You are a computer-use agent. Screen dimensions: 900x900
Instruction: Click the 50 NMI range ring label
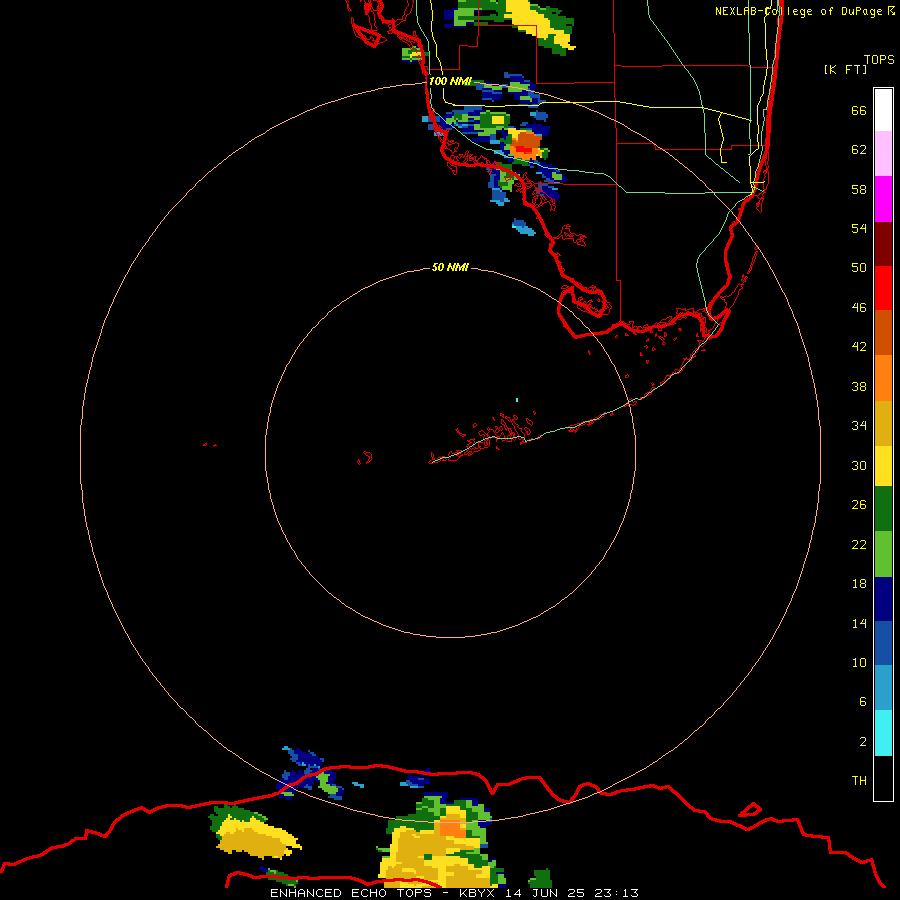(x=450, y=267)
